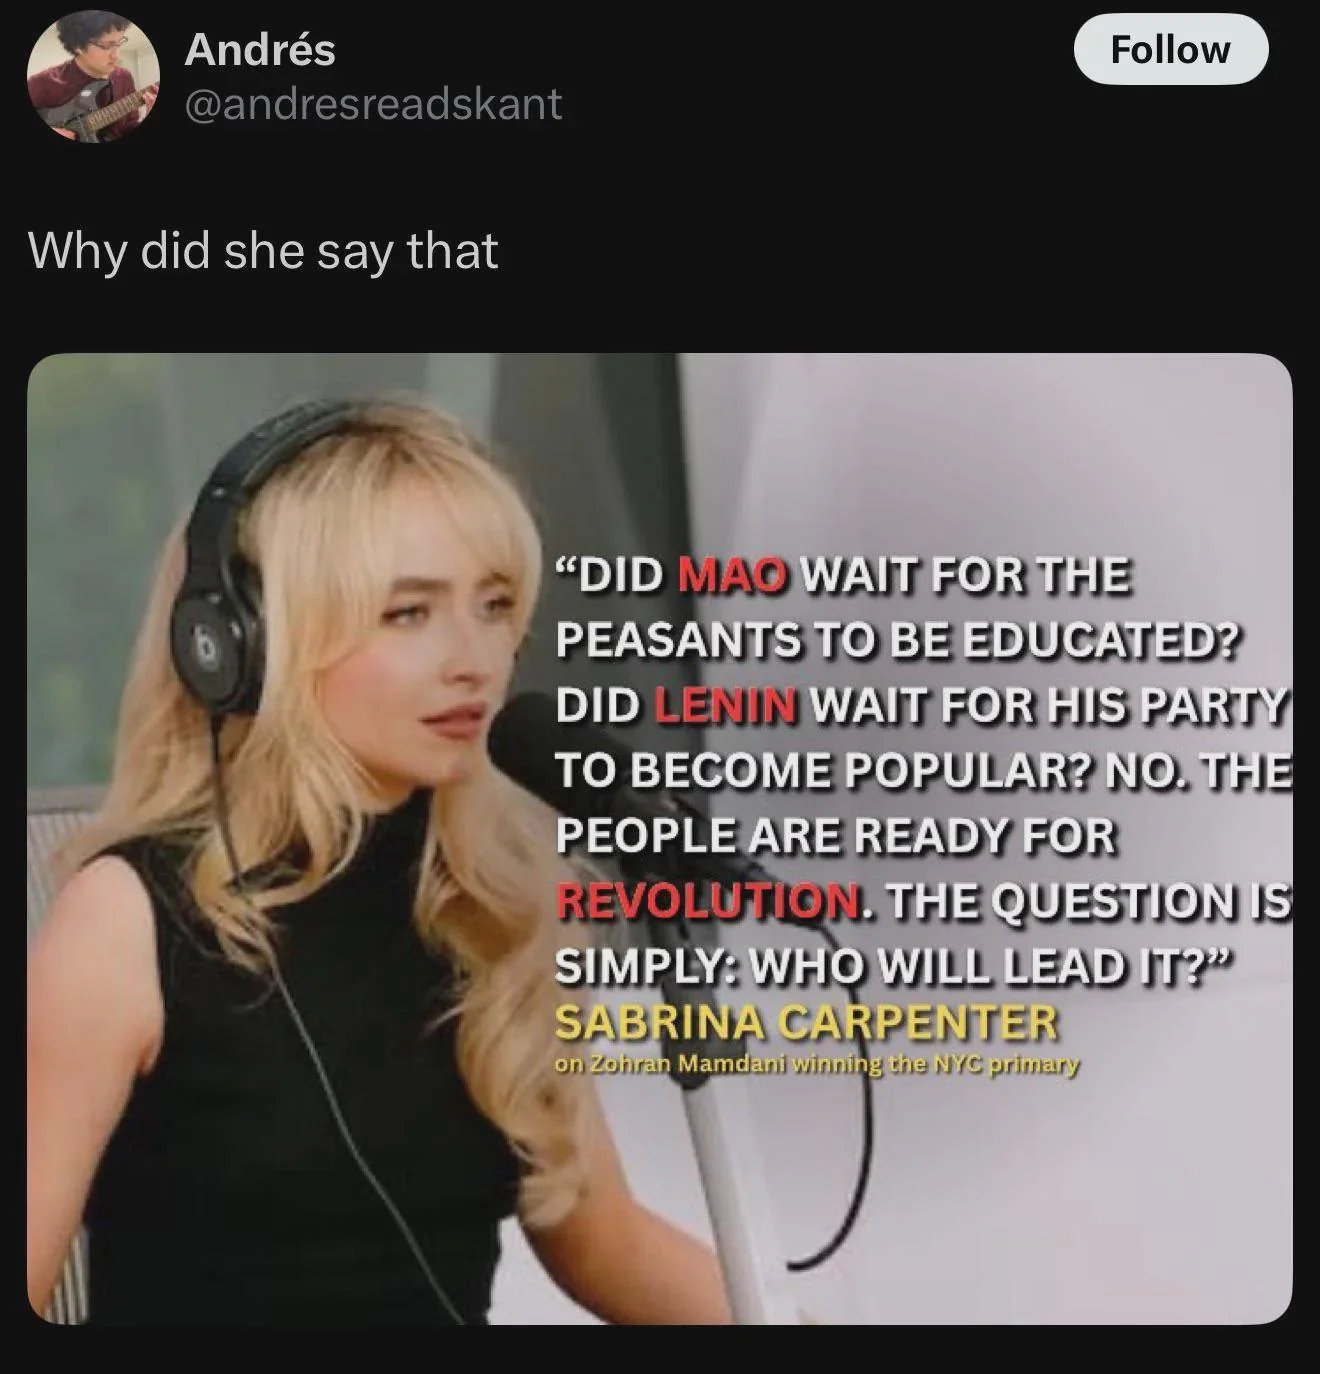
Task: Open Andrés's profile picture avatar
Action: [x=93, y=77]
